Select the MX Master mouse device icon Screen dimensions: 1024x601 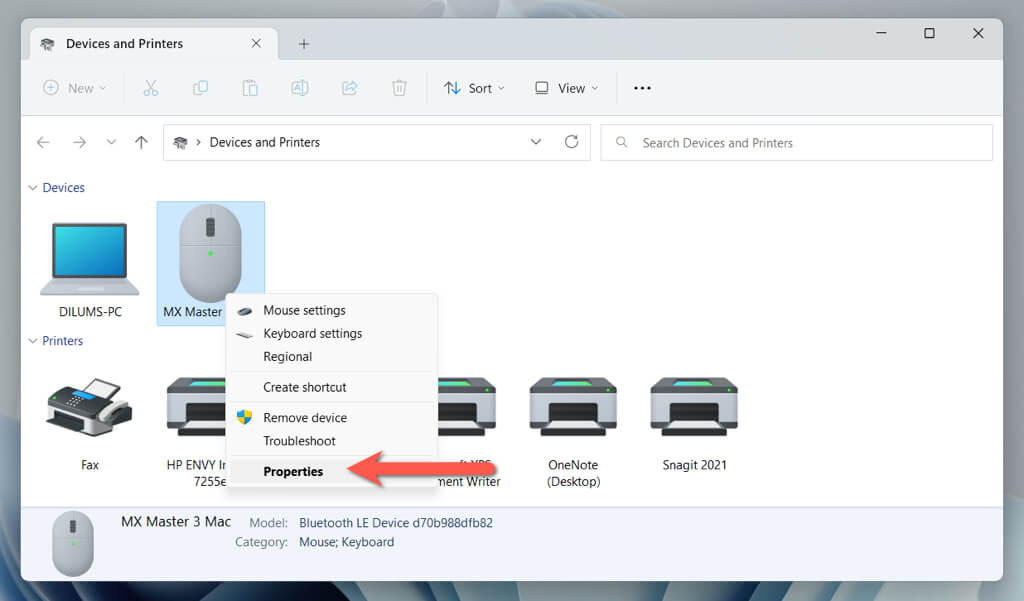tap(210, 252)
